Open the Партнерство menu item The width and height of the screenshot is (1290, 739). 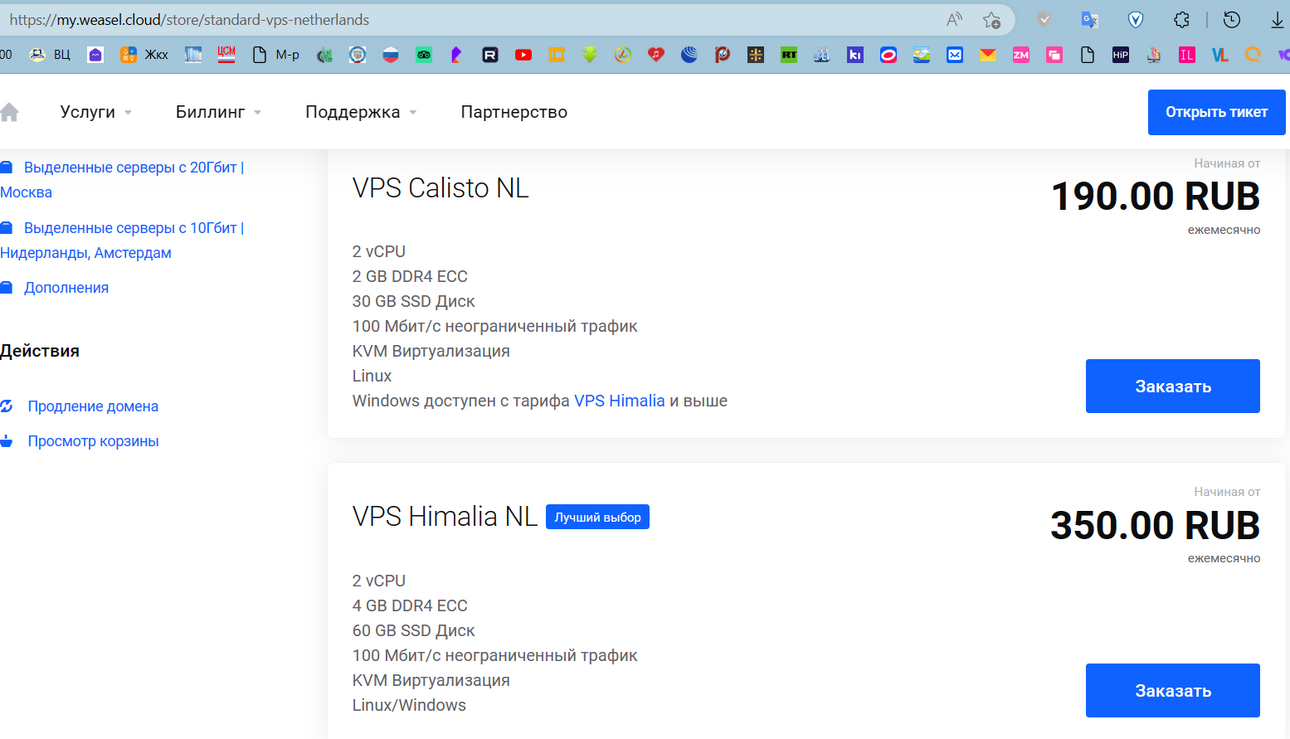coord(514,112)
